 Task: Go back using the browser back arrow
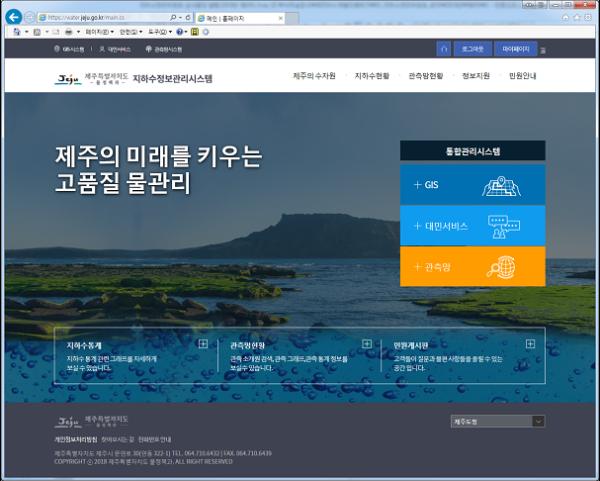[x=14, y=17]
